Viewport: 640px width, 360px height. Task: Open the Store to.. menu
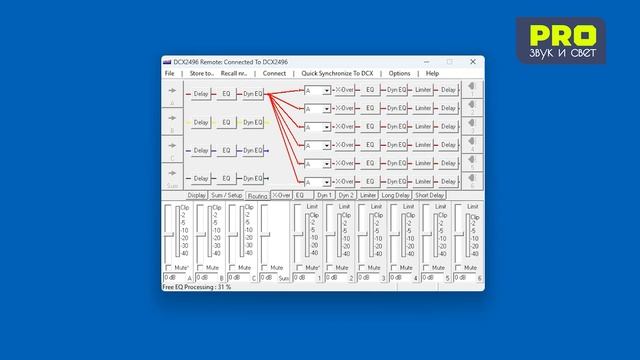(202, 73)
